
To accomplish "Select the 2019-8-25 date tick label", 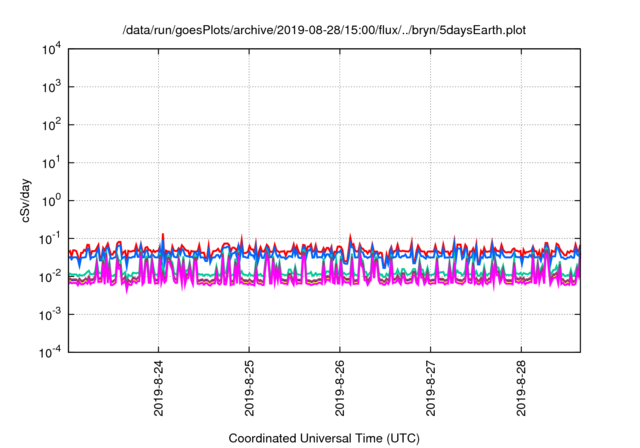I will (x=250, y=388).
